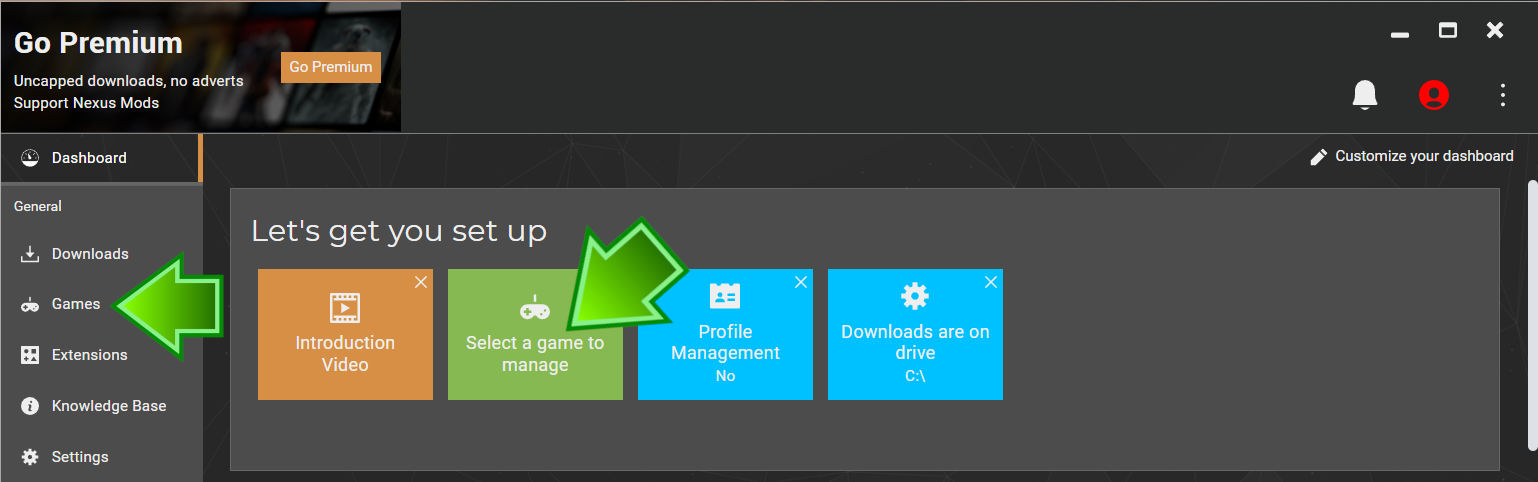Open Downloads in the sidebar
The image size is (1538, 482).
100,254
